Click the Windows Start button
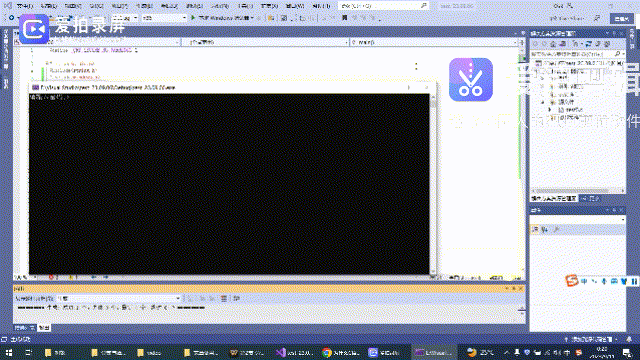Screen dimensions: 640x360 tap(9, 352)
